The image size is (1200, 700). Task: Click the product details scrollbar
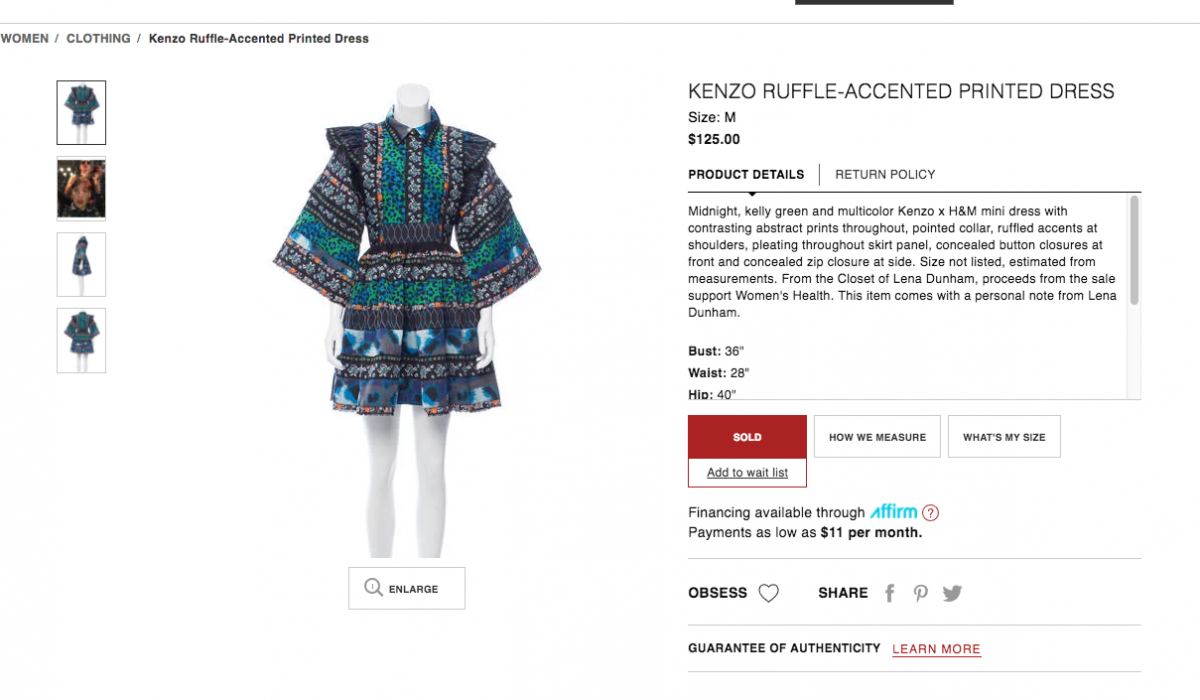[1134, 250]
